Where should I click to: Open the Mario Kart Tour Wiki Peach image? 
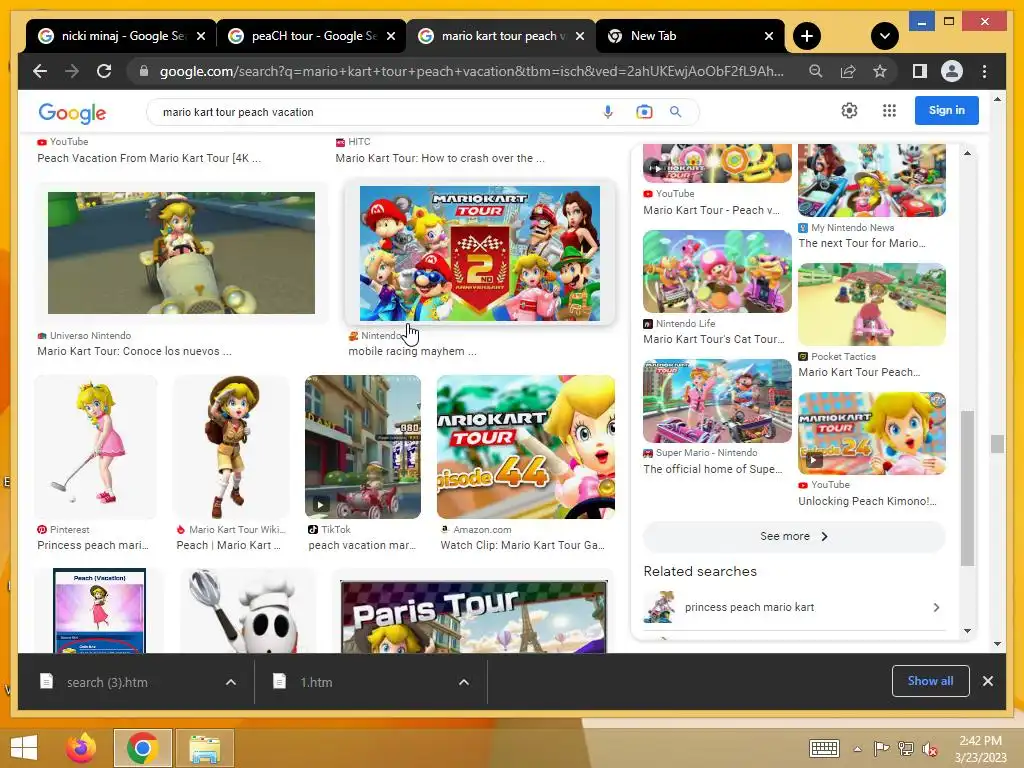point(231,447)
